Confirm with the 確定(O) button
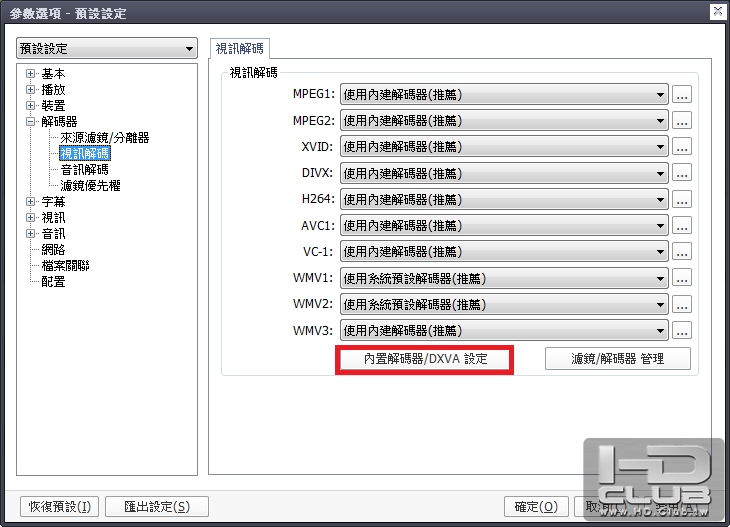 click(x=536, y=507)
